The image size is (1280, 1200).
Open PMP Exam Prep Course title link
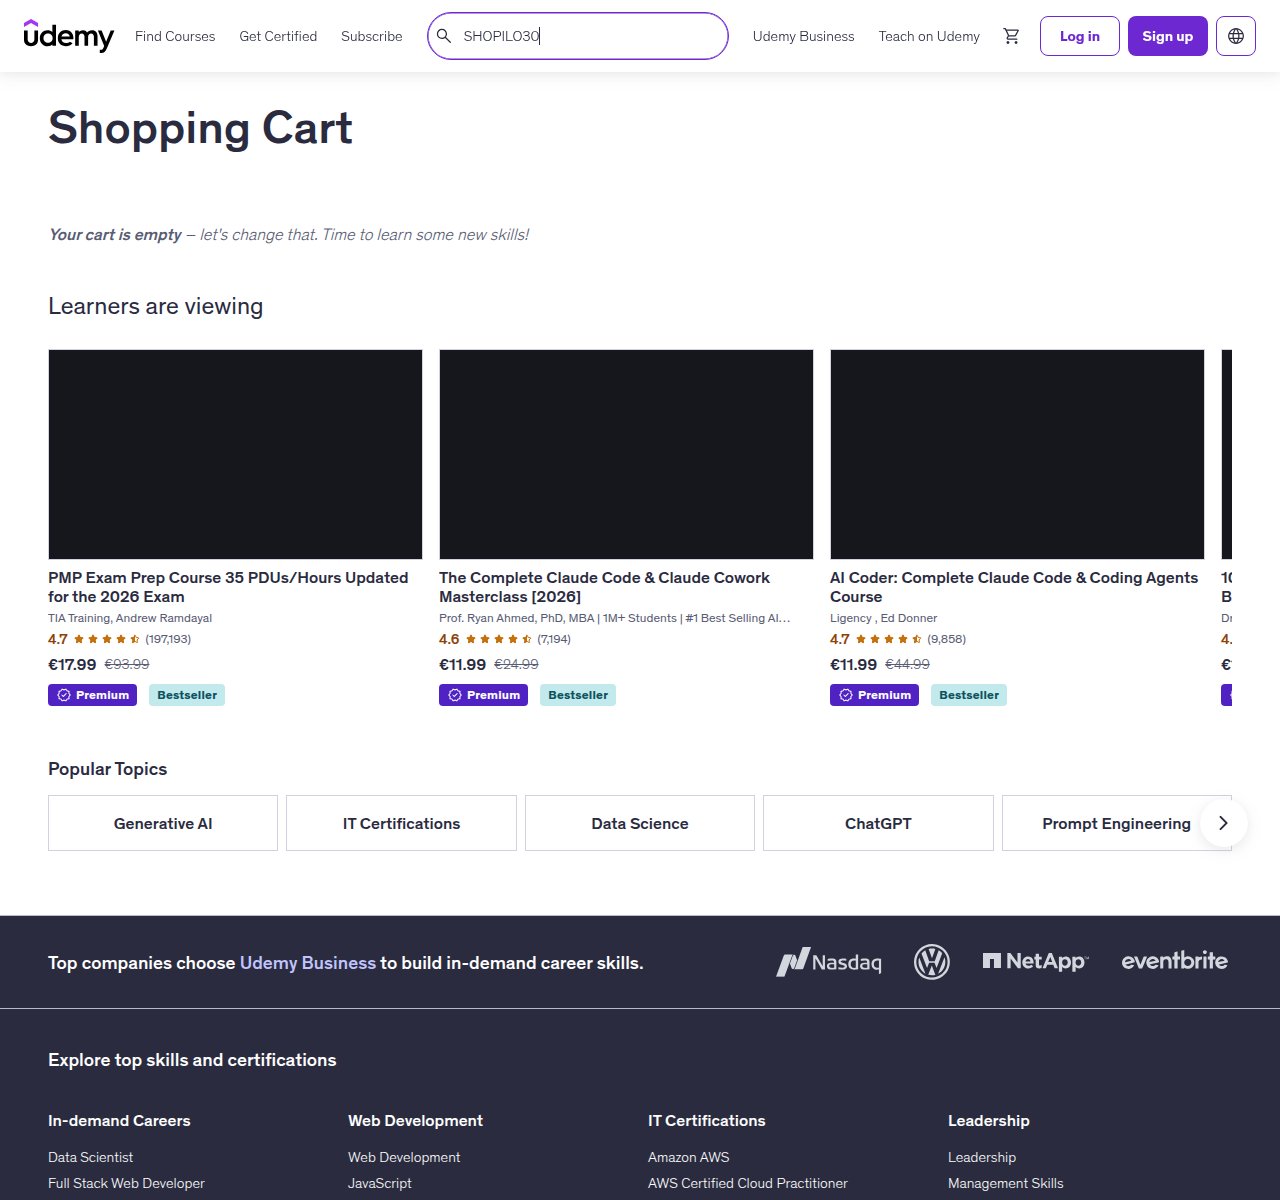[228, 587]
